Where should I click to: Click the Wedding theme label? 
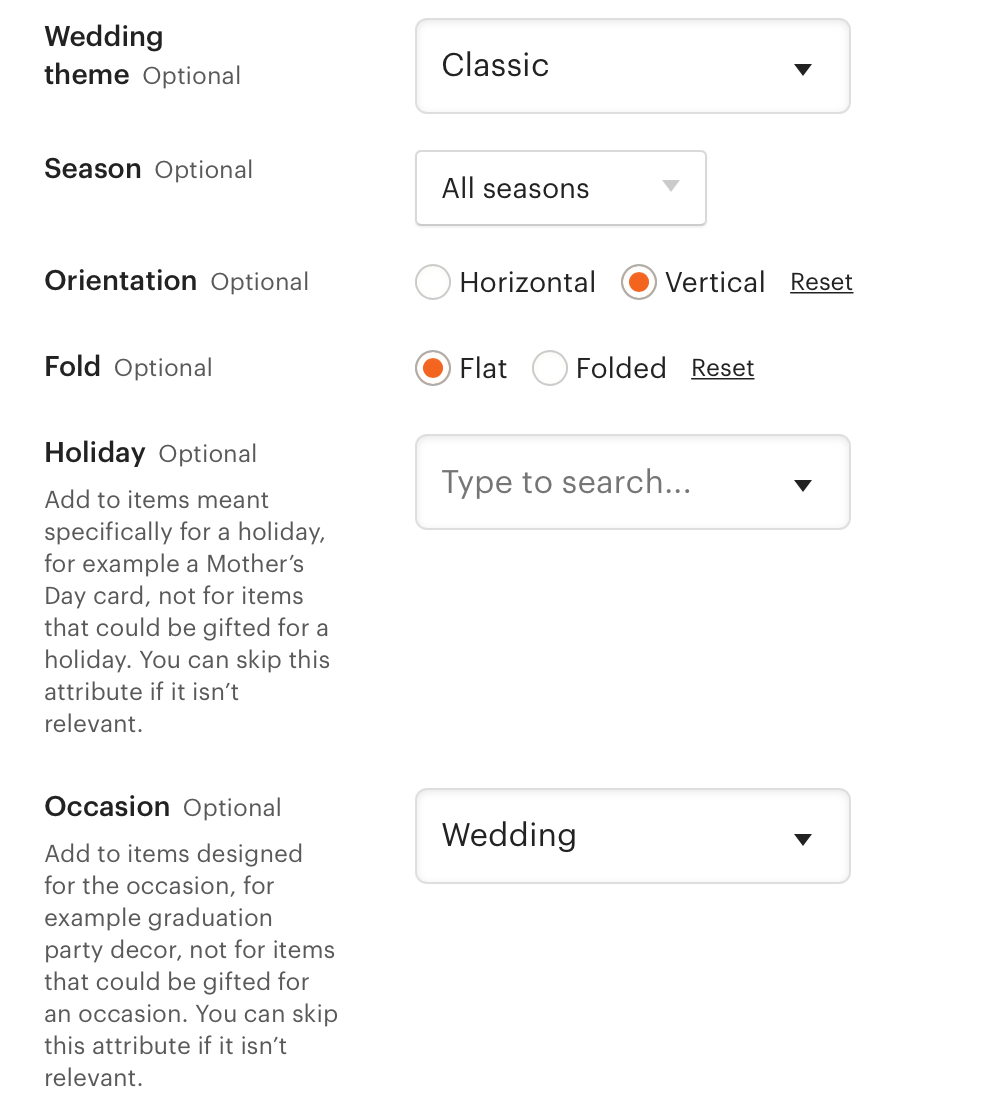point(103,55)
